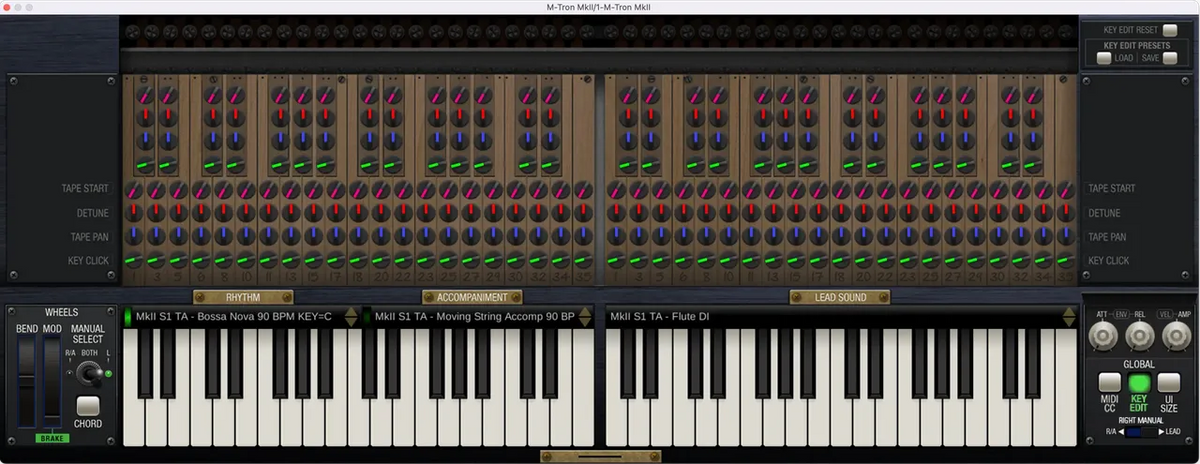Click the Global label above MIDI CC

tap(1139, 364)
